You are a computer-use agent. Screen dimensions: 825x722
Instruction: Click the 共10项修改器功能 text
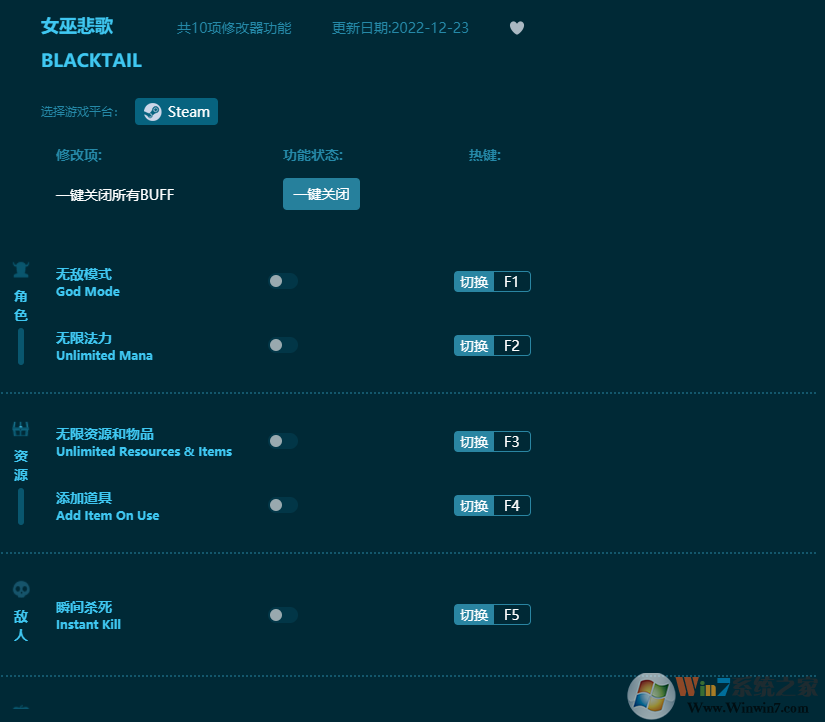(234, 28)
